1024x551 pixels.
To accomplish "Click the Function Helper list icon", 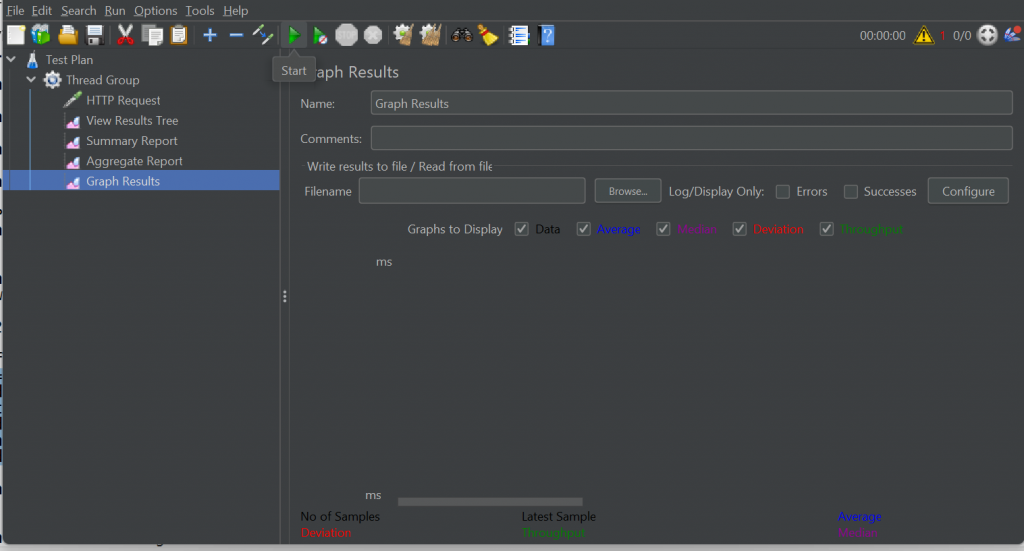I will click(518, 36).
